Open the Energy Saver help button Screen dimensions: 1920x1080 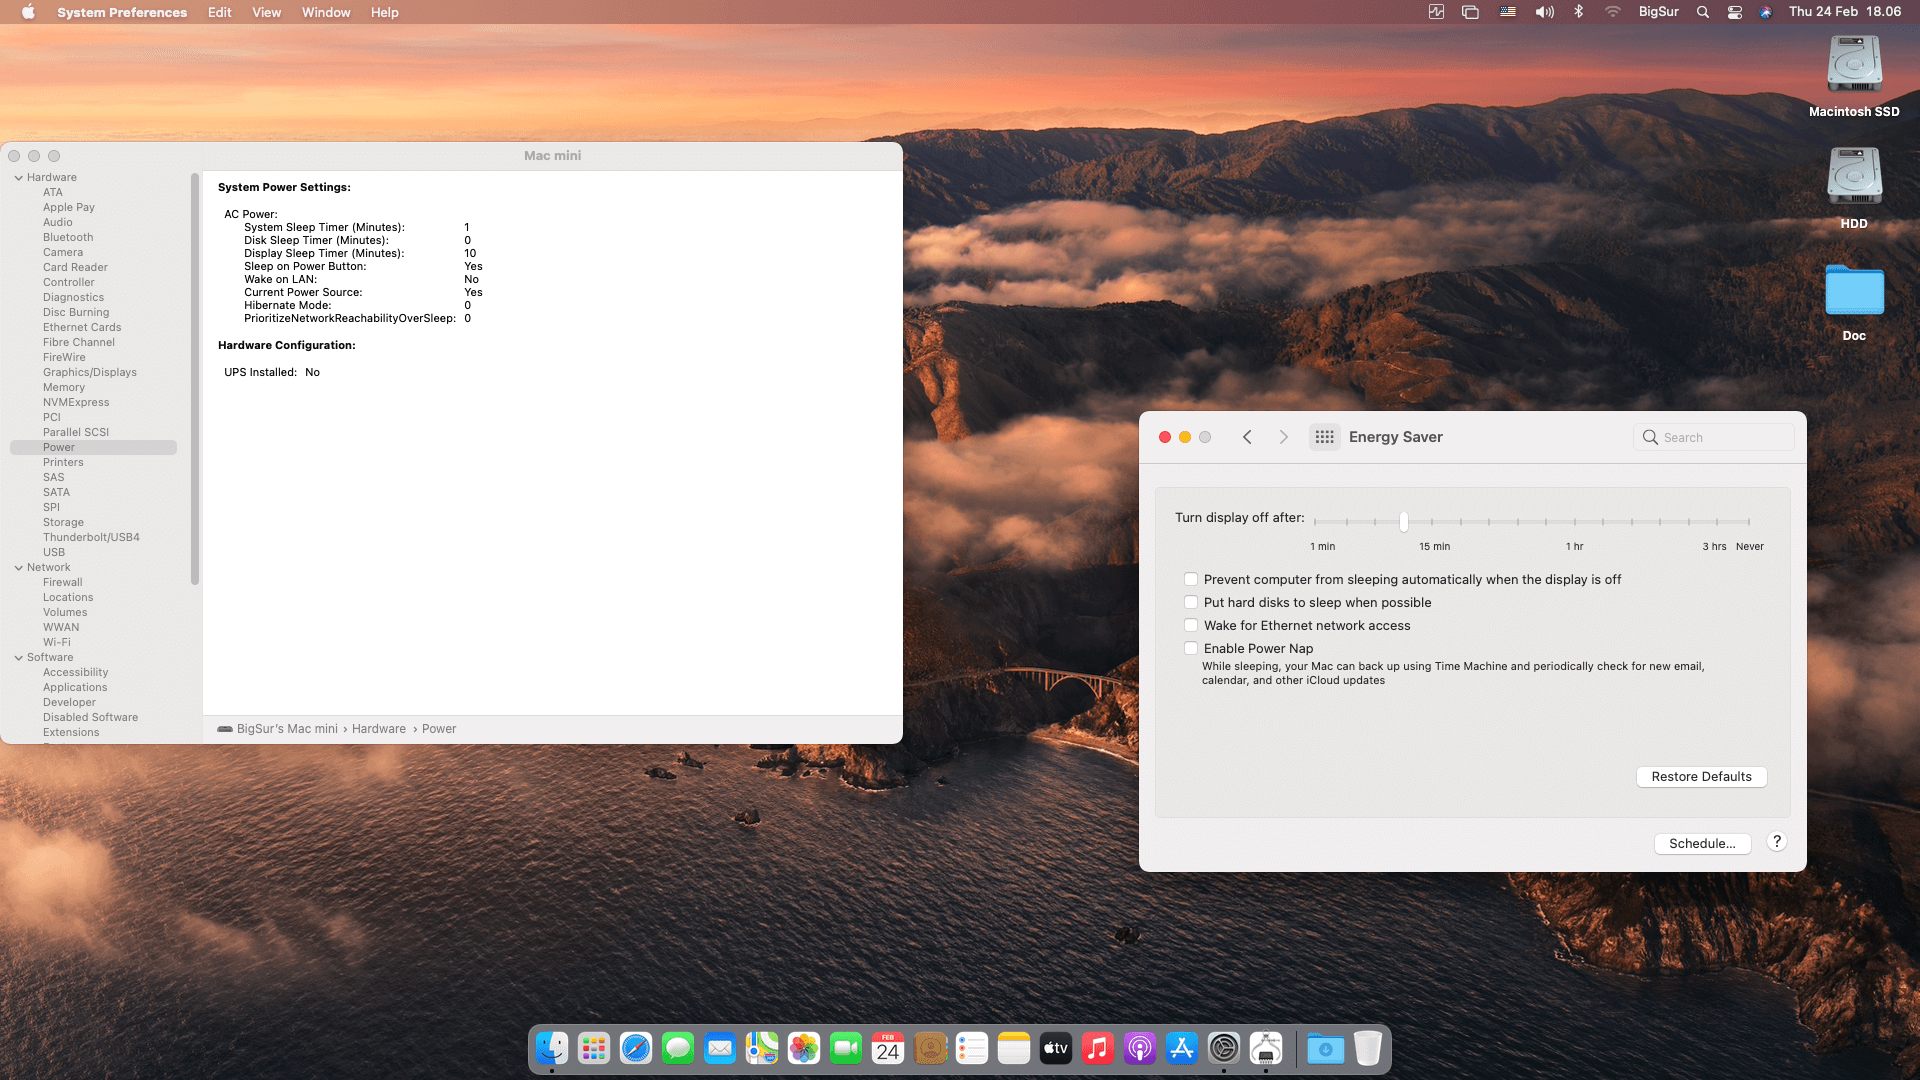pos(1776,842)
